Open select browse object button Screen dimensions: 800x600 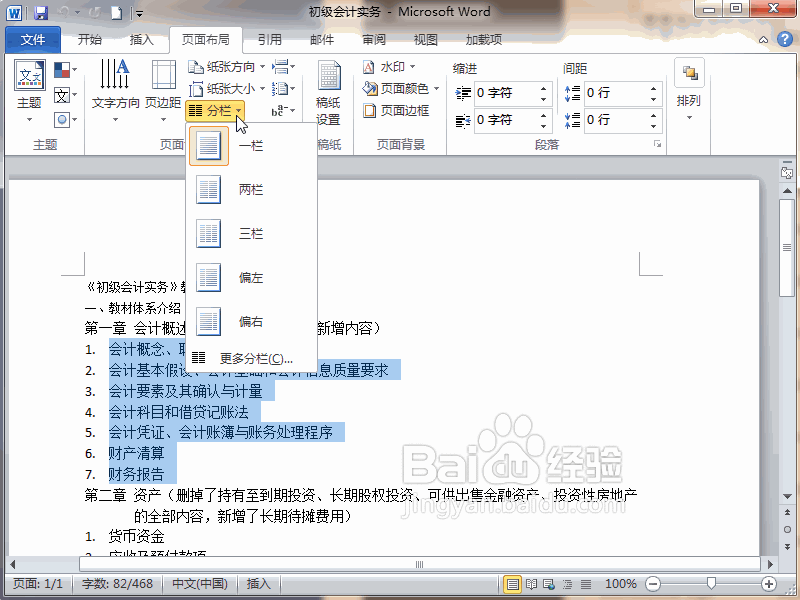click(787, 530)
